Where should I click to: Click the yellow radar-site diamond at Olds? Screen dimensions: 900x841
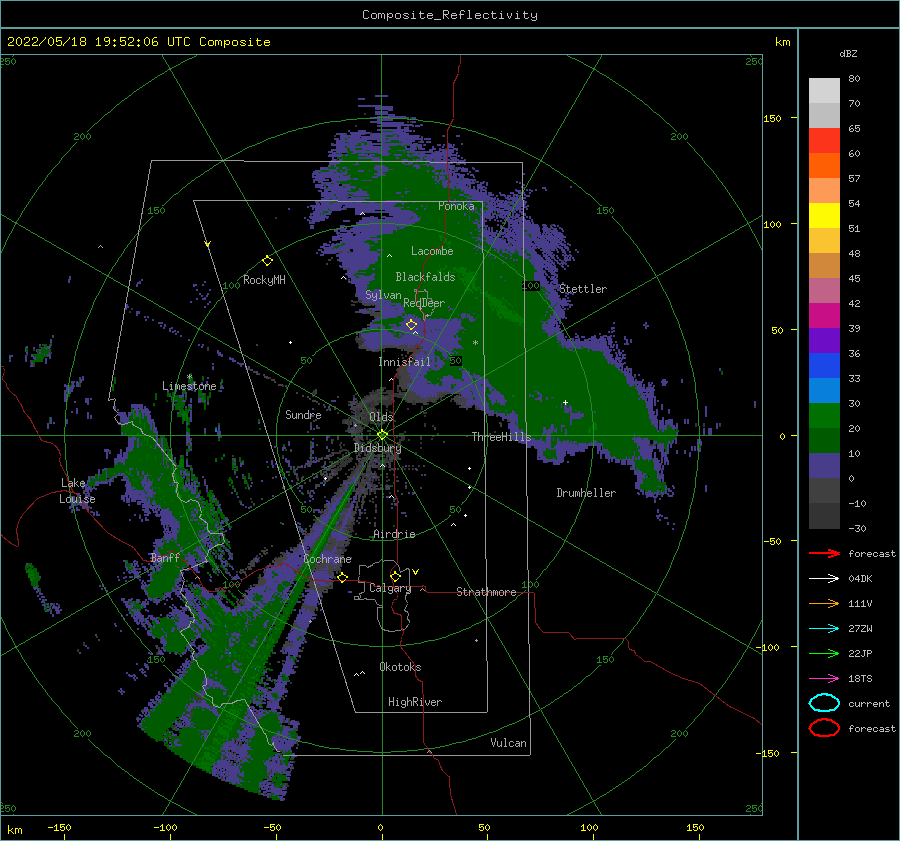pyautogui.click(x=382, y=435)
